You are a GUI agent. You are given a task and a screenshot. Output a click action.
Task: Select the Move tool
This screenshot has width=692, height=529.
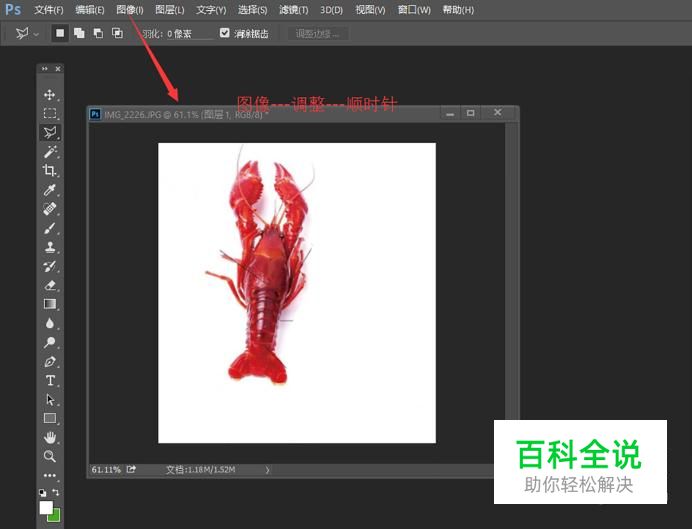click(x=50, y=94)
